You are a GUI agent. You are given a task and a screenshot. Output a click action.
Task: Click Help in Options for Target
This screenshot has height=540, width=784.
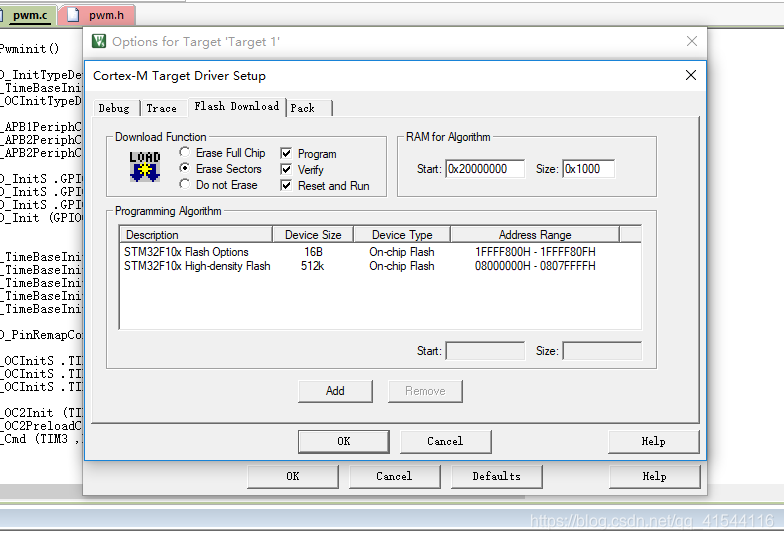654,476
